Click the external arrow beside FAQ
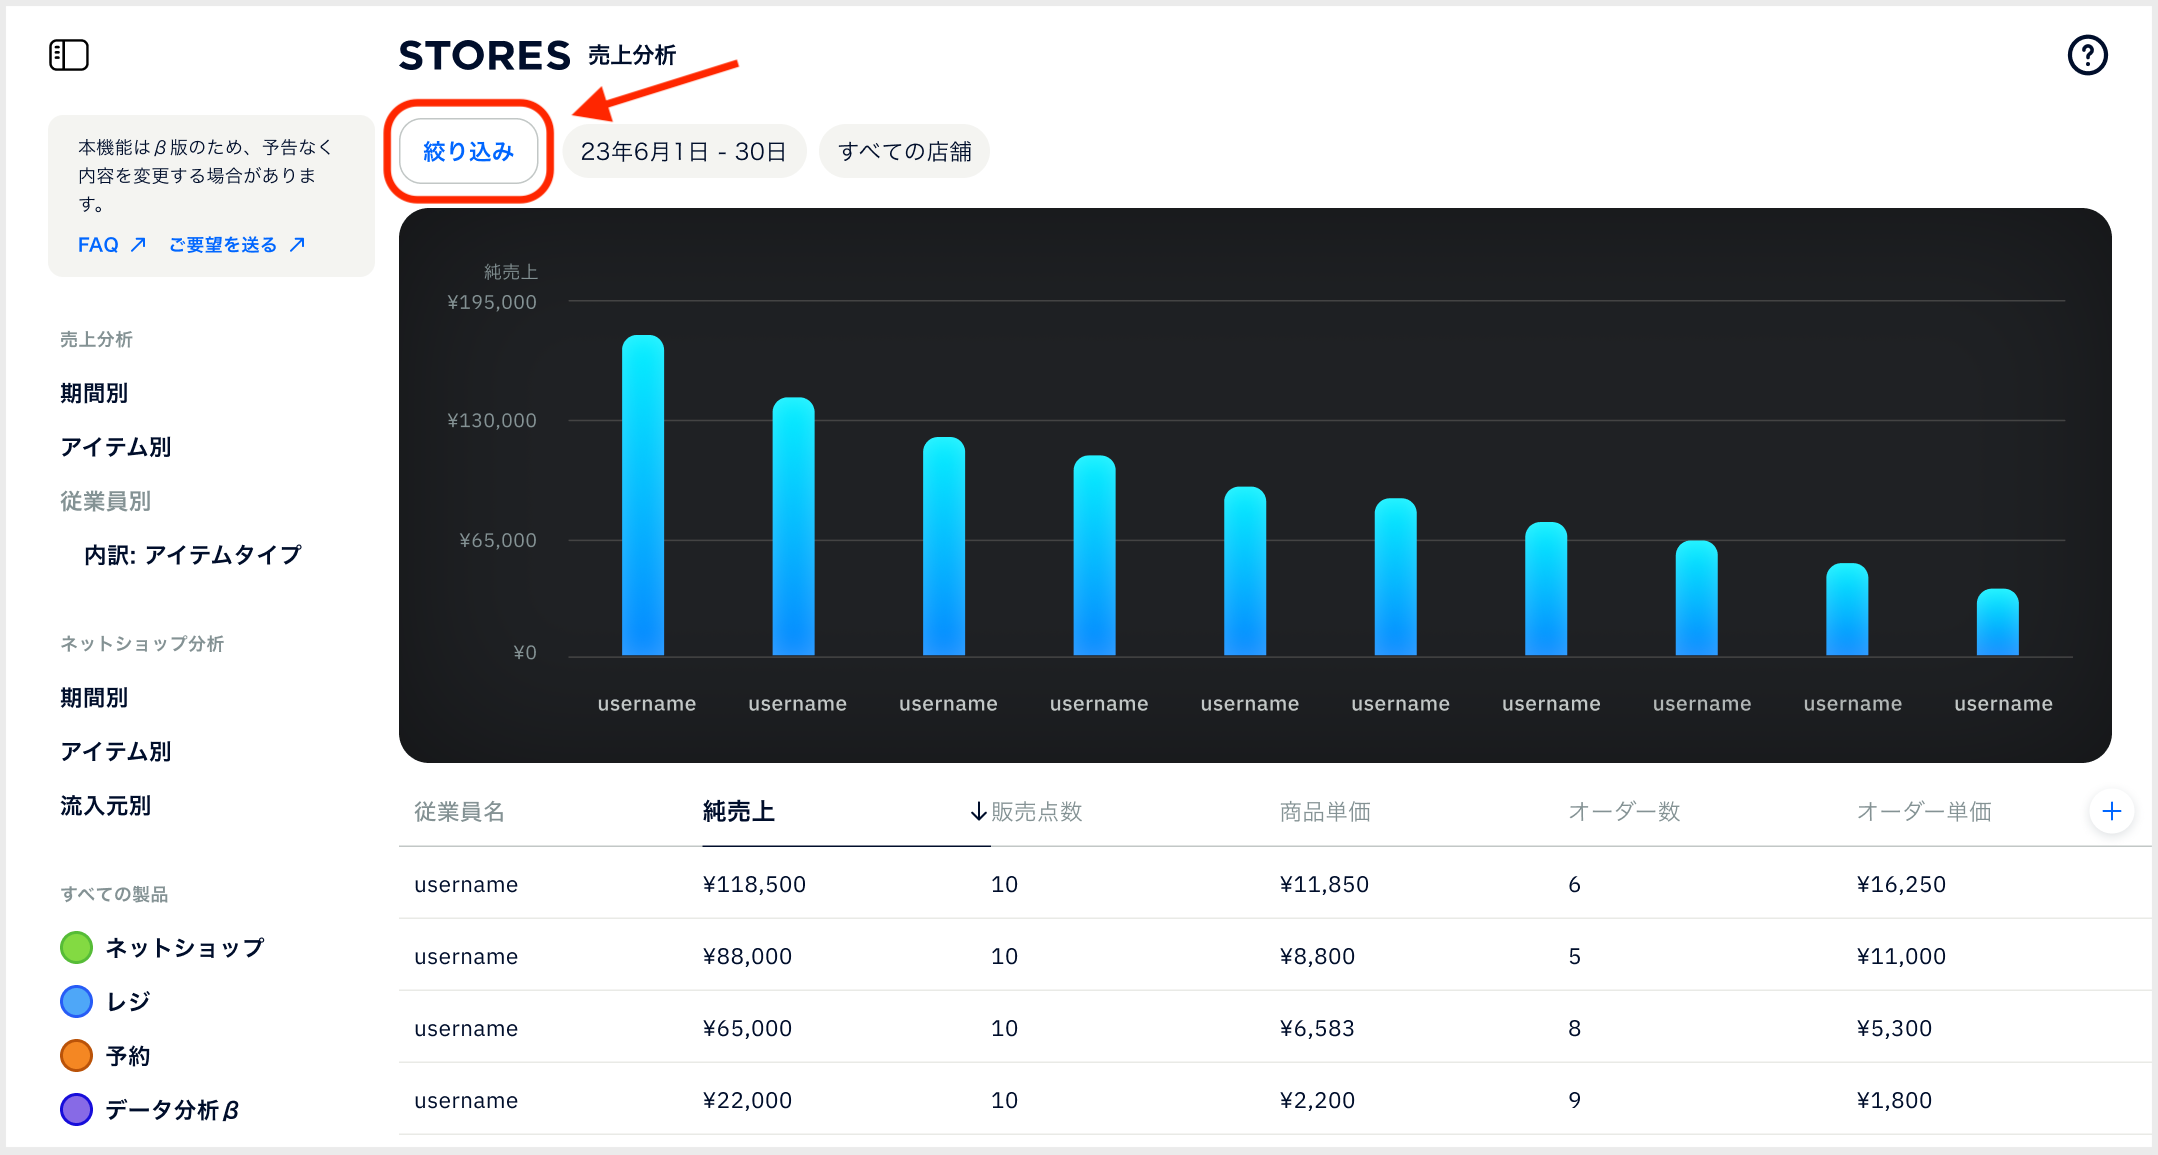Screen dimensions: 2158x1155 [x=139, y=245]
